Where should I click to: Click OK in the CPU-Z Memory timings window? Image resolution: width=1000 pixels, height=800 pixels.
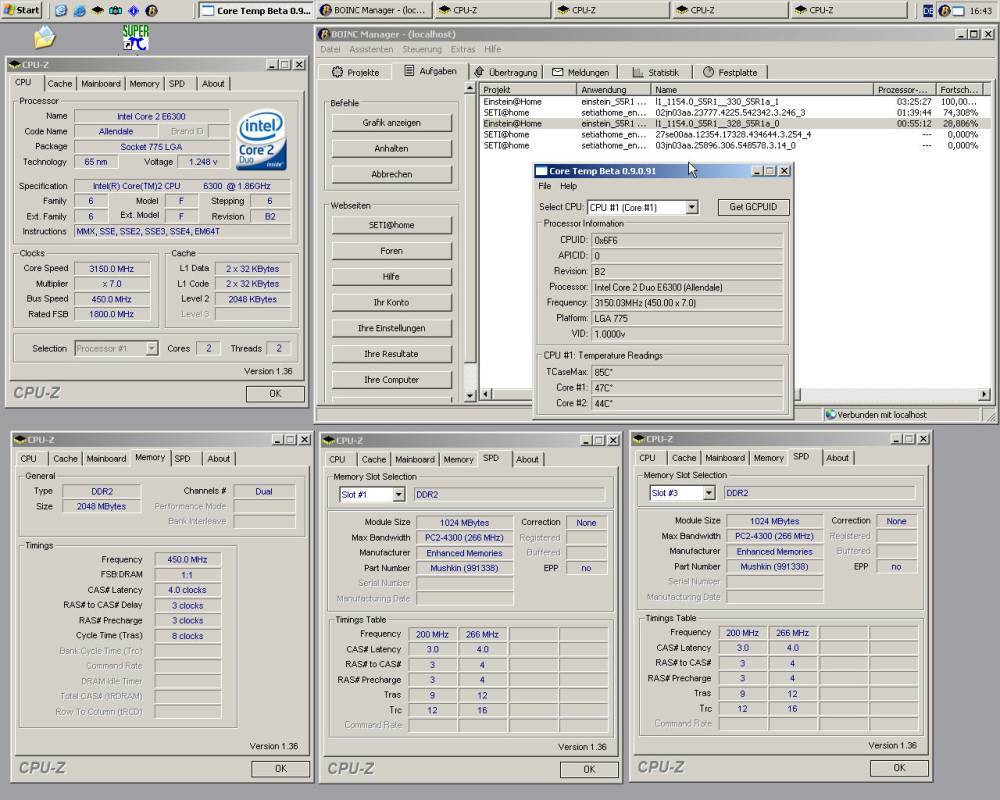pos(281,769)
